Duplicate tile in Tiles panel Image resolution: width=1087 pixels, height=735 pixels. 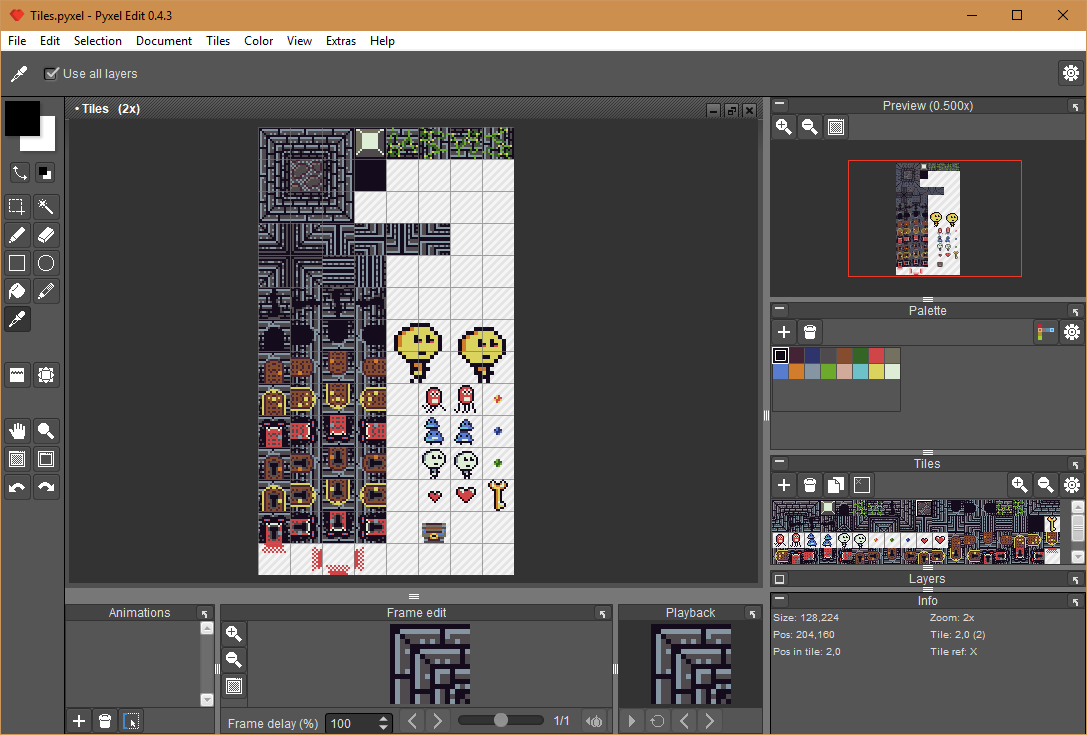[836, 485]
